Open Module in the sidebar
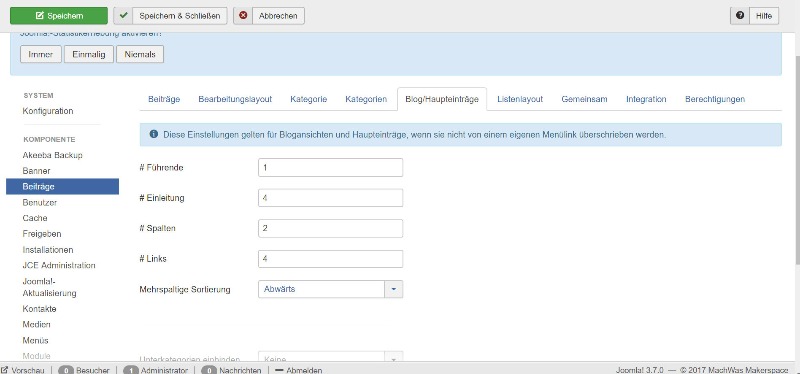 pos(36,356)
